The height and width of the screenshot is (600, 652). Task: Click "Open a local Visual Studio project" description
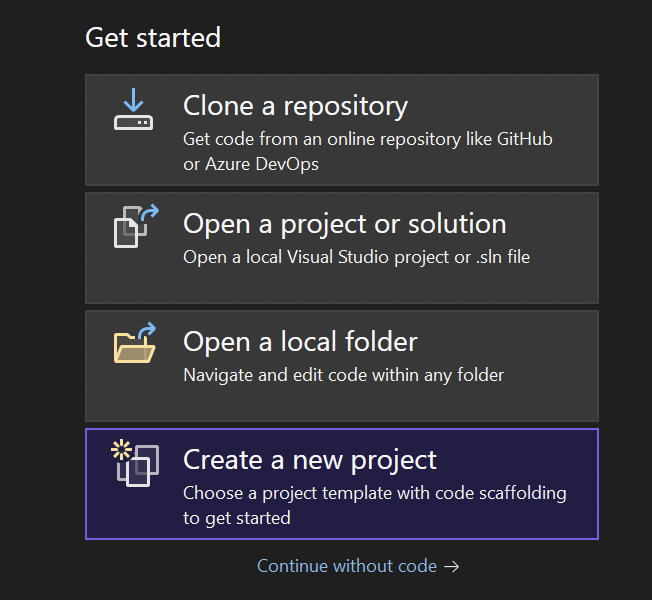356,257
